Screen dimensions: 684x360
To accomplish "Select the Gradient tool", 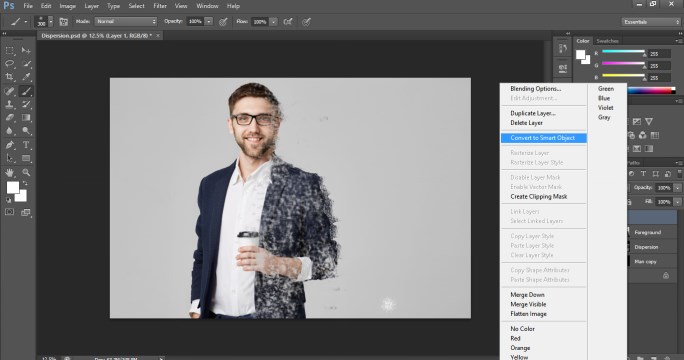I will coord(26,117).
